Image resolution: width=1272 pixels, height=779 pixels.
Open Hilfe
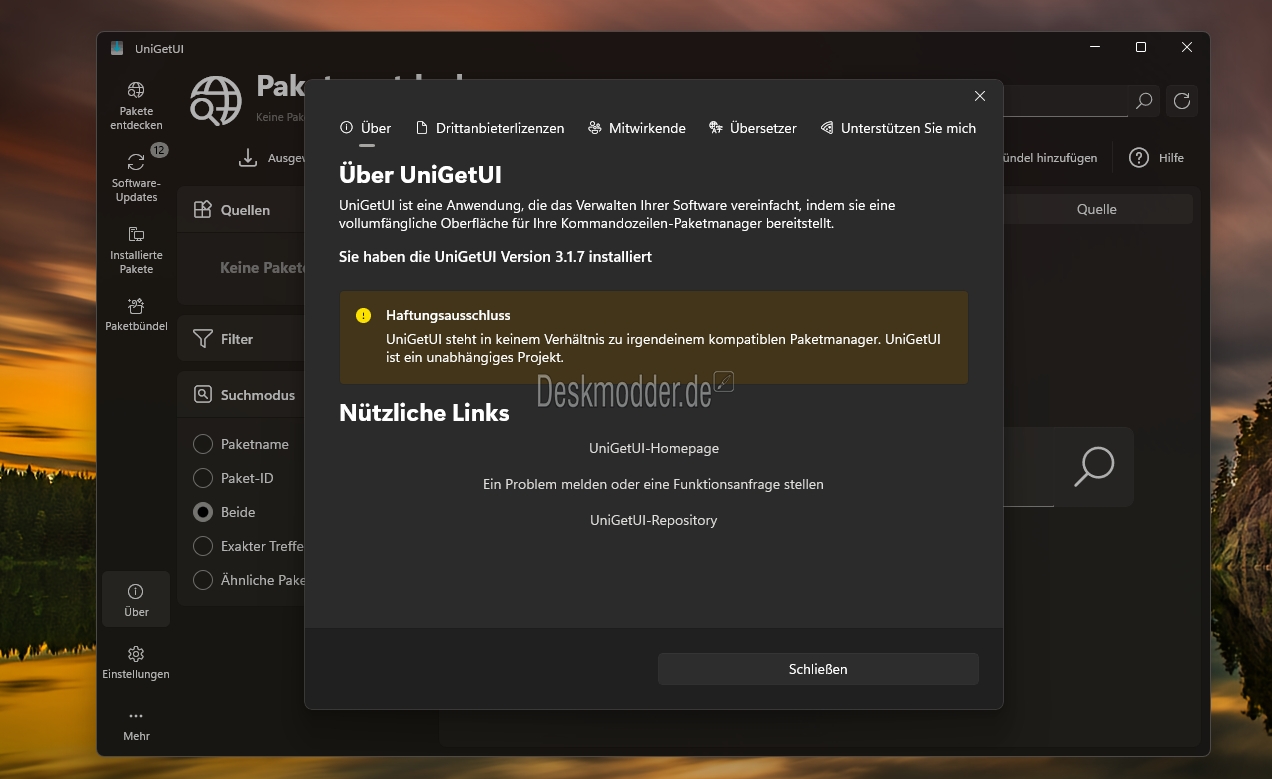click(1157, 158)
